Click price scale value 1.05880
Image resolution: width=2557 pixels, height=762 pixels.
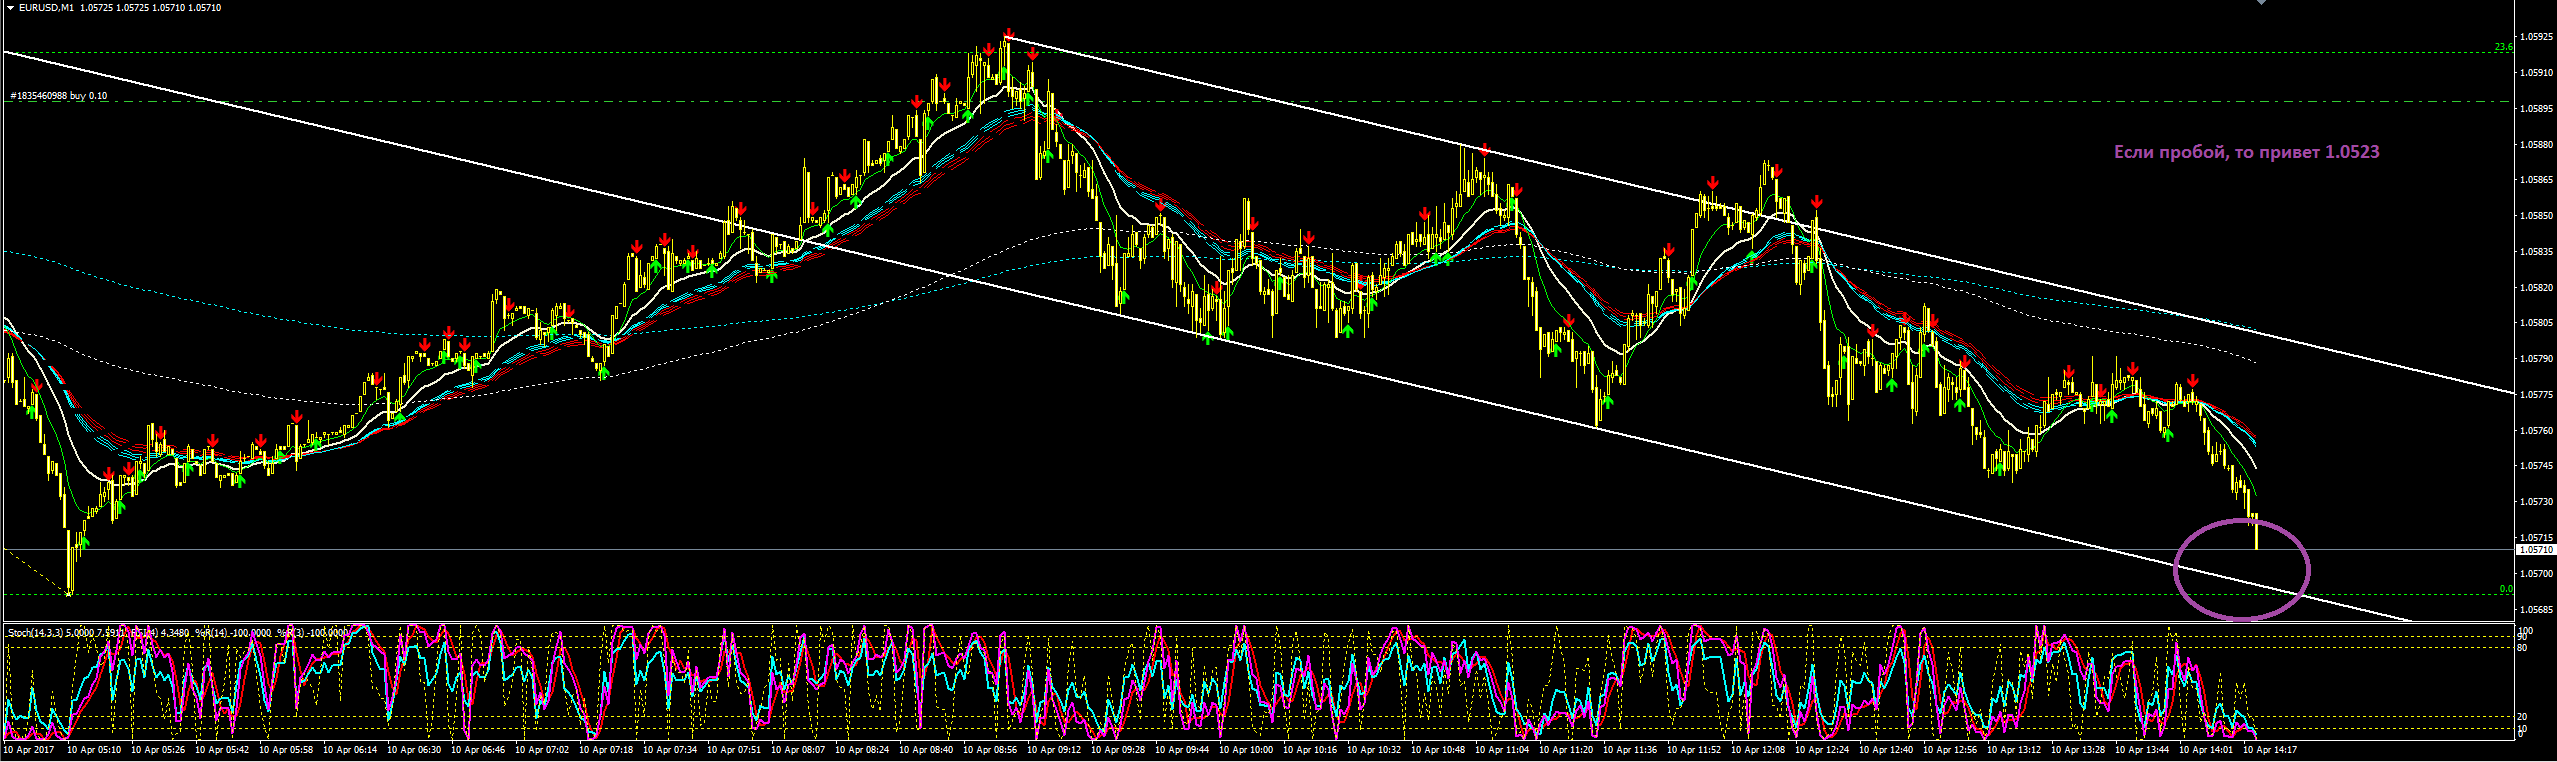tap(2535, 144)
